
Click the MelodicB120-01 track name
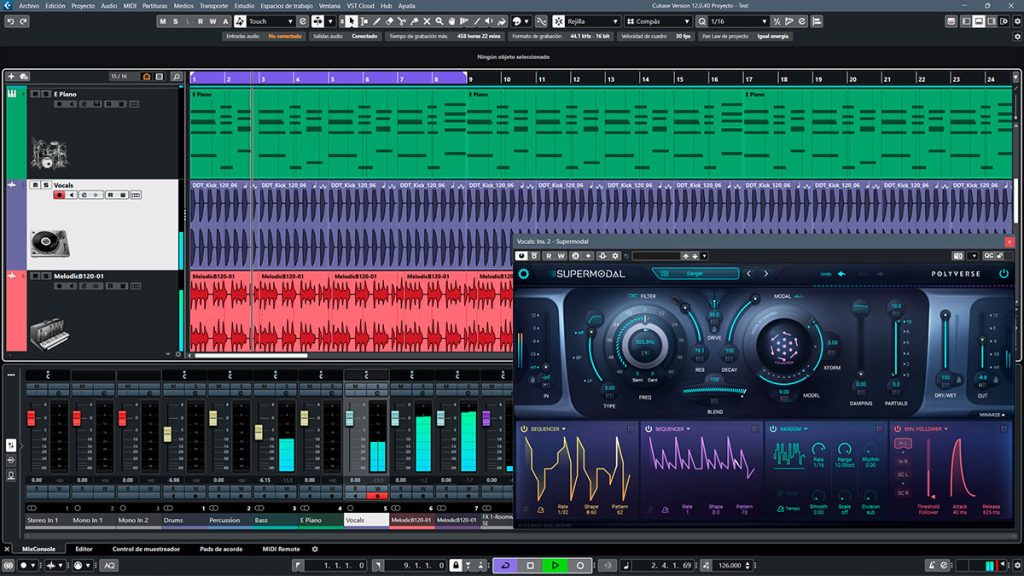[x=79, y=276]
